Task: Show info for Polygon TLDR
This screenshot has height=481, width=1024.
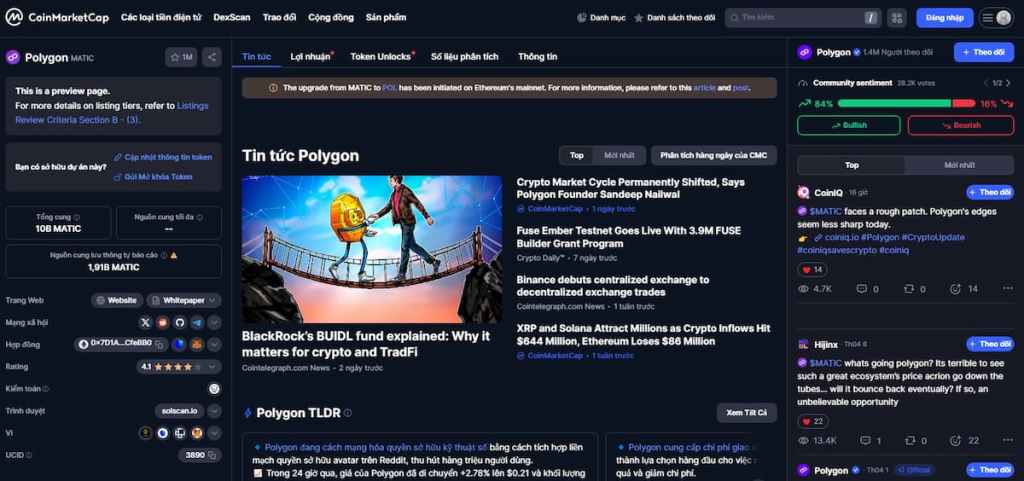Action: click(348, 413)
